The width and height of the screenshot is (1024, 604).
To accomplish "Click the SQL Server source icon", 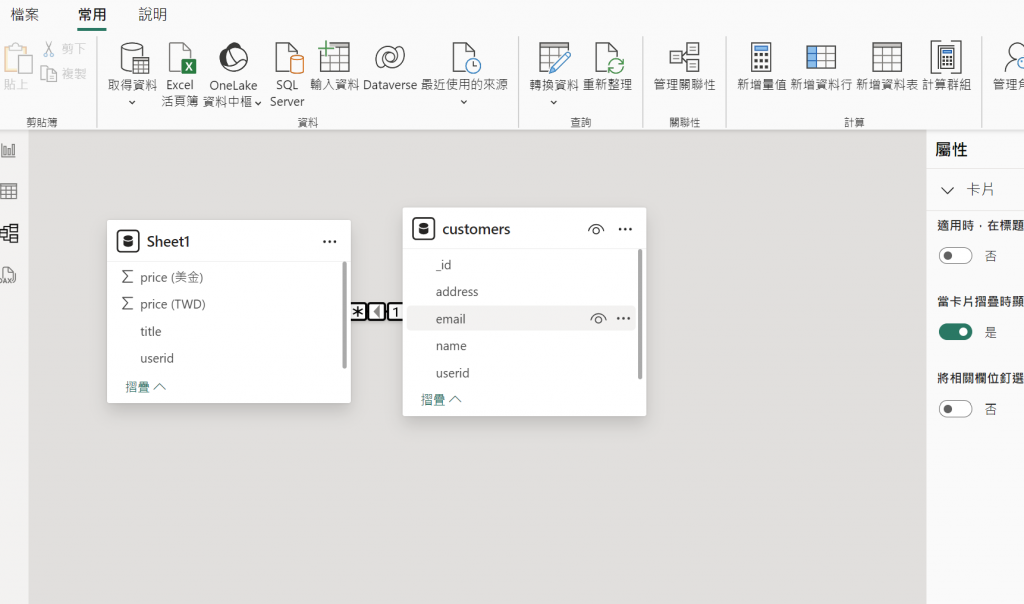I will tap(289, 58).
